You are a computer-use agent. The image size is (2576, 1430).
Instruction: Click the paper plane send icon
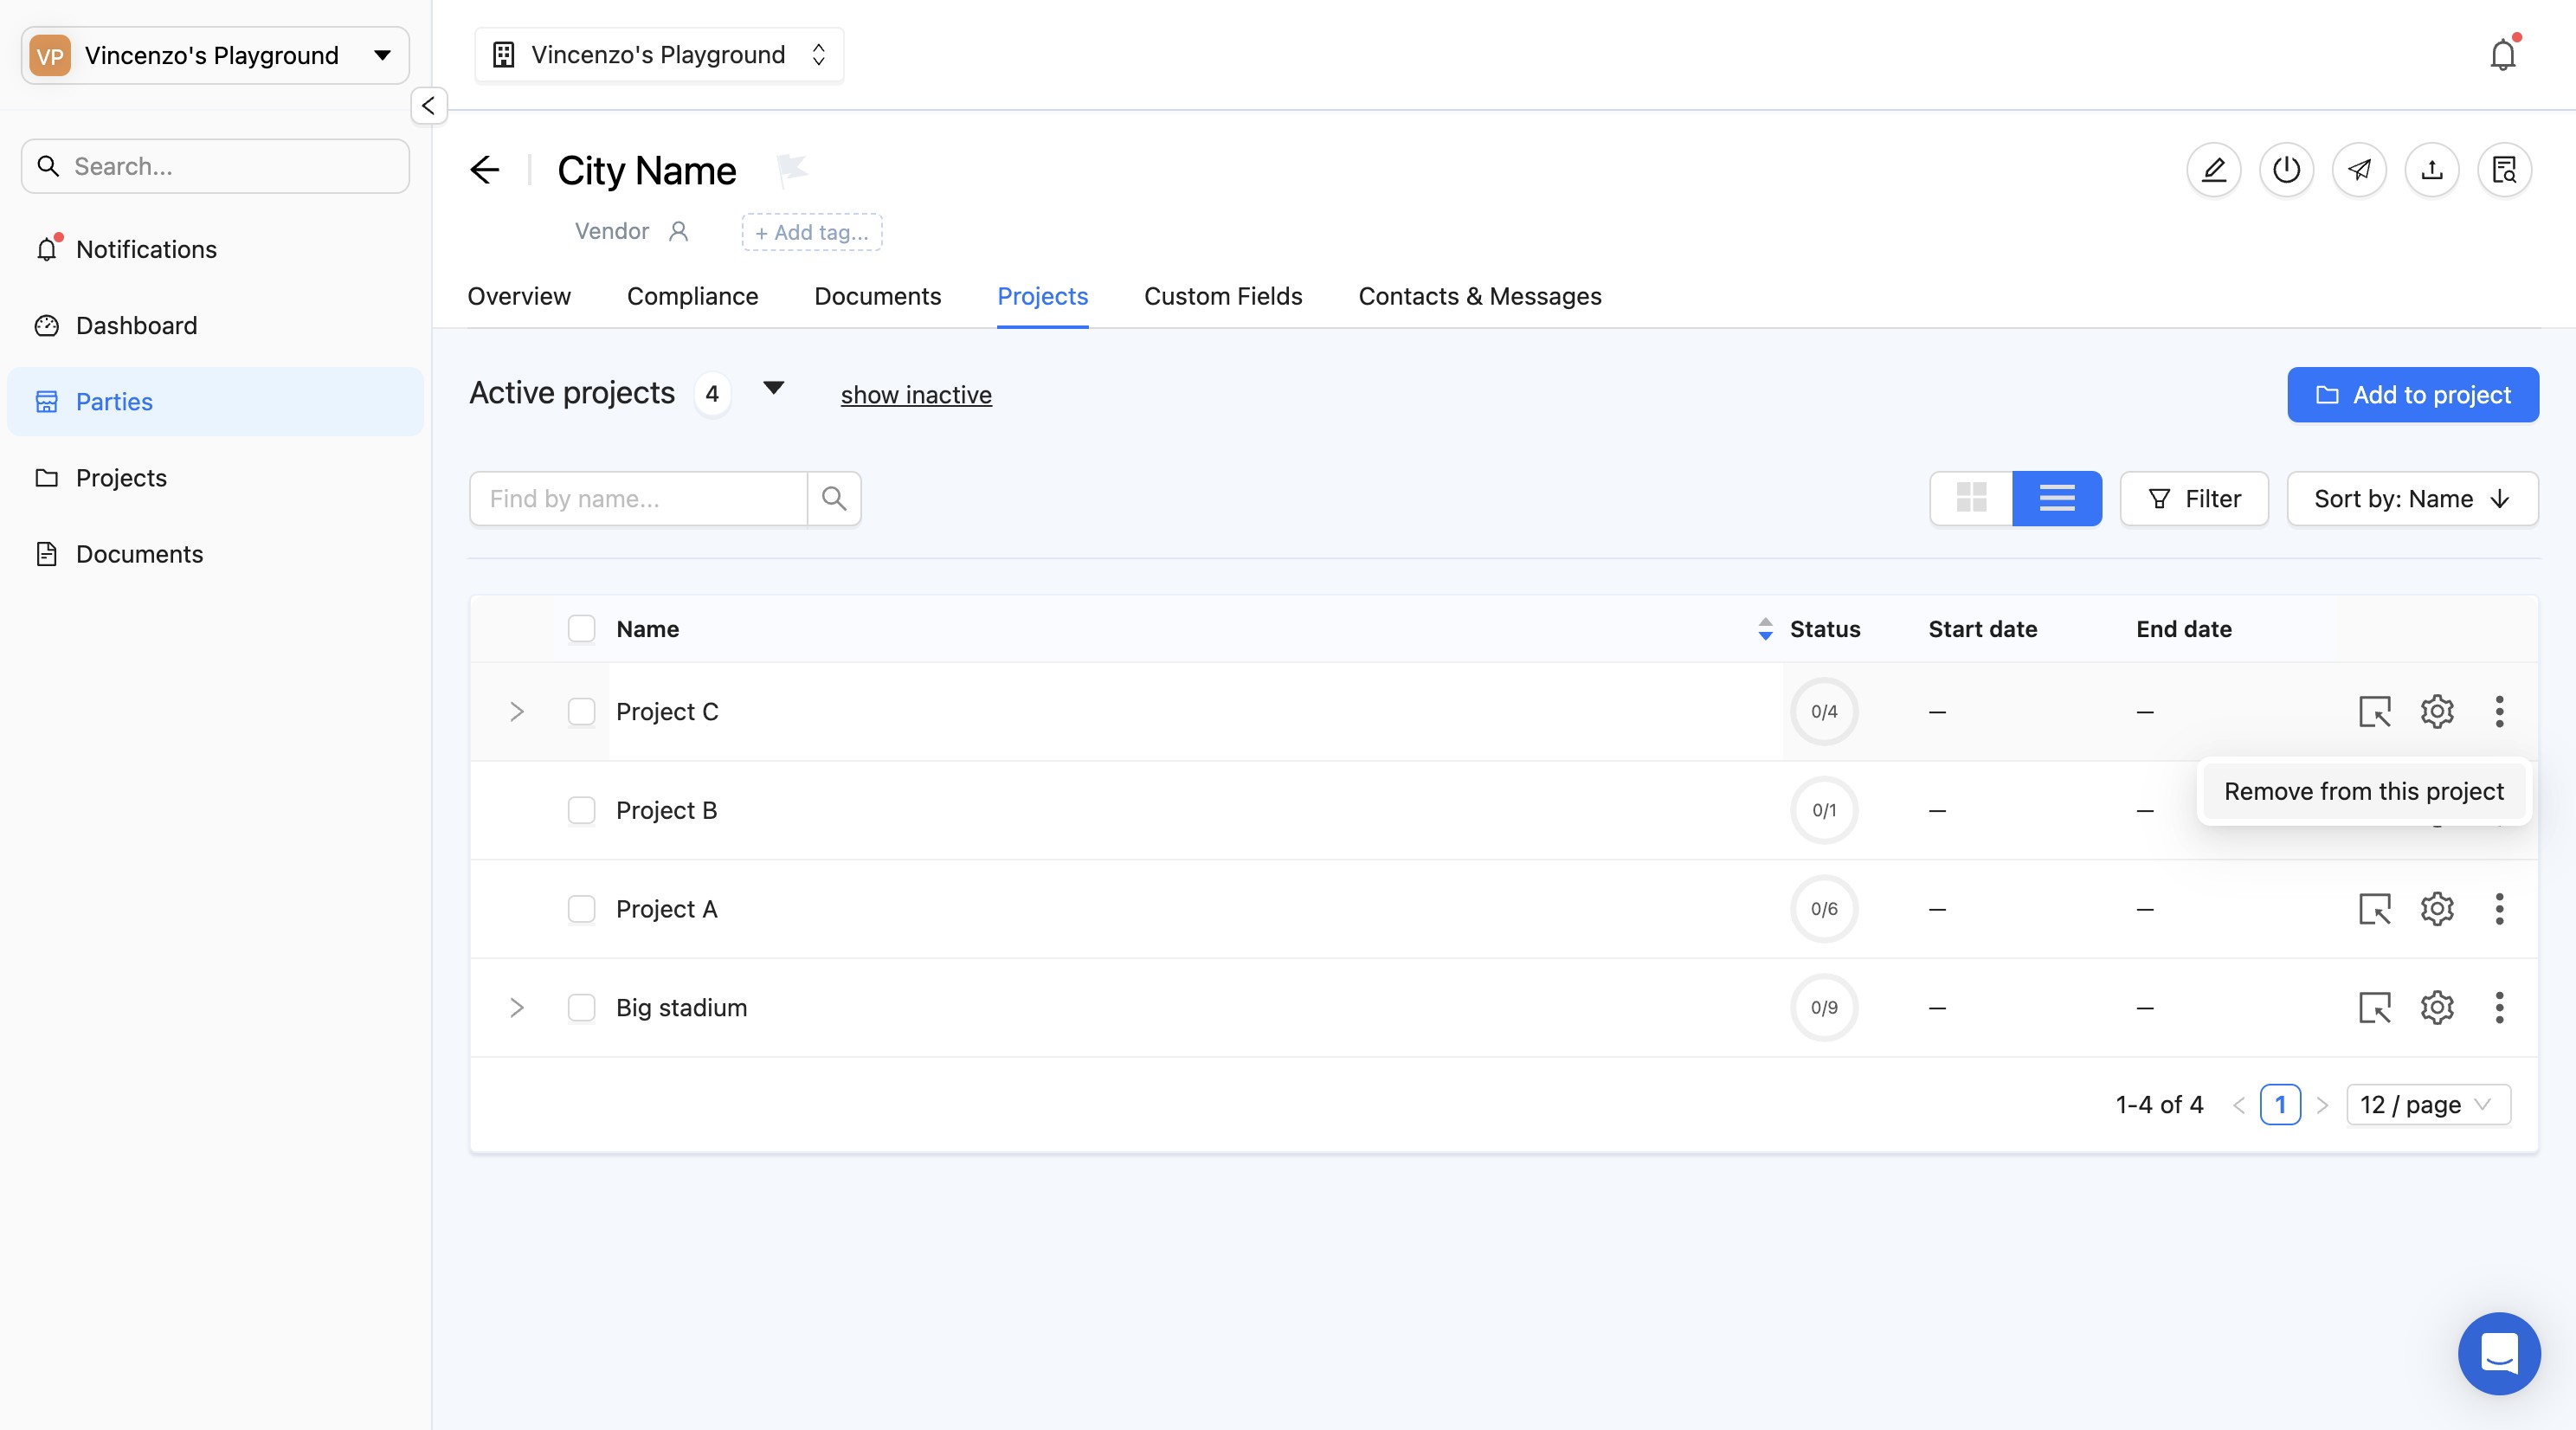tap(2359, 170)
